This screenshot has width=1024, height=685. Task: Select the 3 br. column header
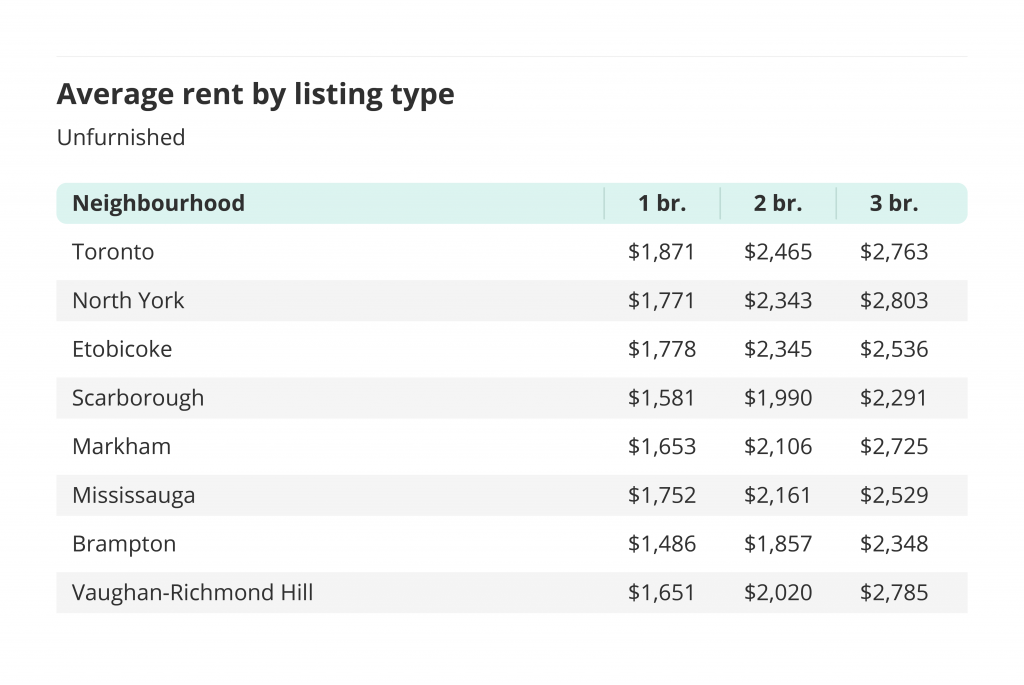click(x=894, y=203)
